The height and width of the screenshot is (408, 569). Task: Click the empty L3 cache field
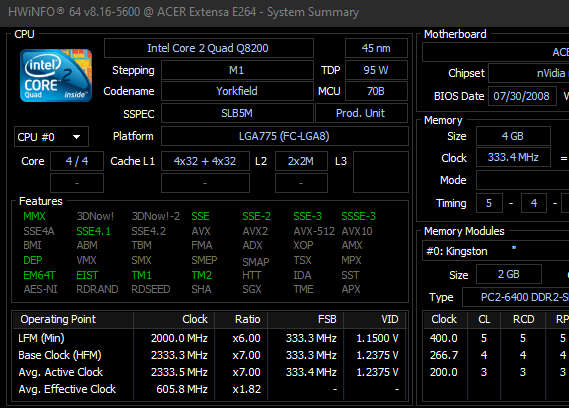point(381,172)
